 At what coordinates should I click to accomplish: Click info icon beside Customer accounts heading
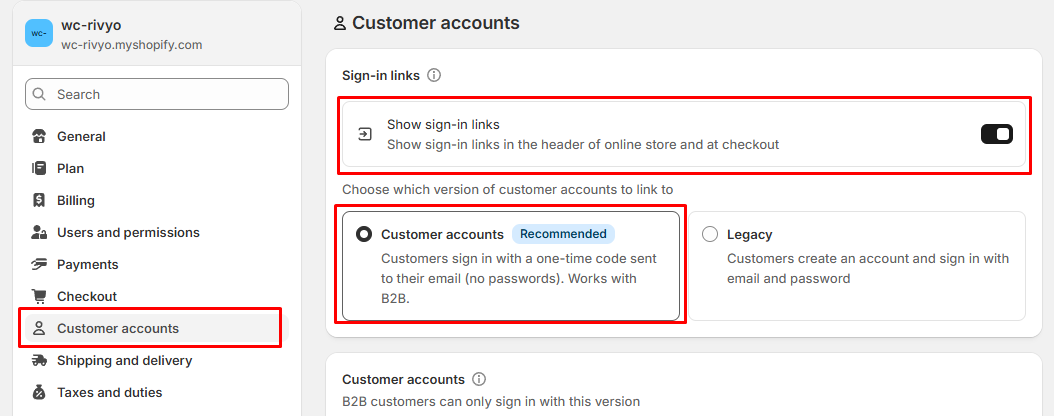[x=479, y=379]
